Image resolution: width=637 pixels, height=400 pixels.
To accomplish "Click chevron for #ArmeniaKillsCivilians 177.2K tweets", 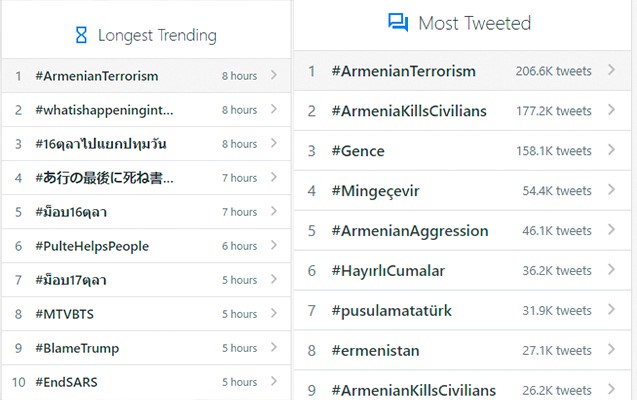I will tap(611, 110).
